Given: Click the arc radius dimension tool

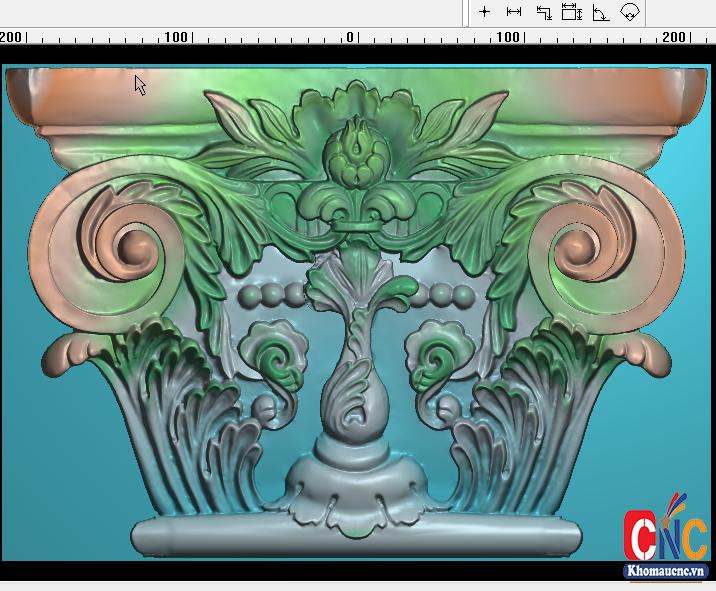Looking at the screenshot, I should pyautogui.click(x=629, y=12).
